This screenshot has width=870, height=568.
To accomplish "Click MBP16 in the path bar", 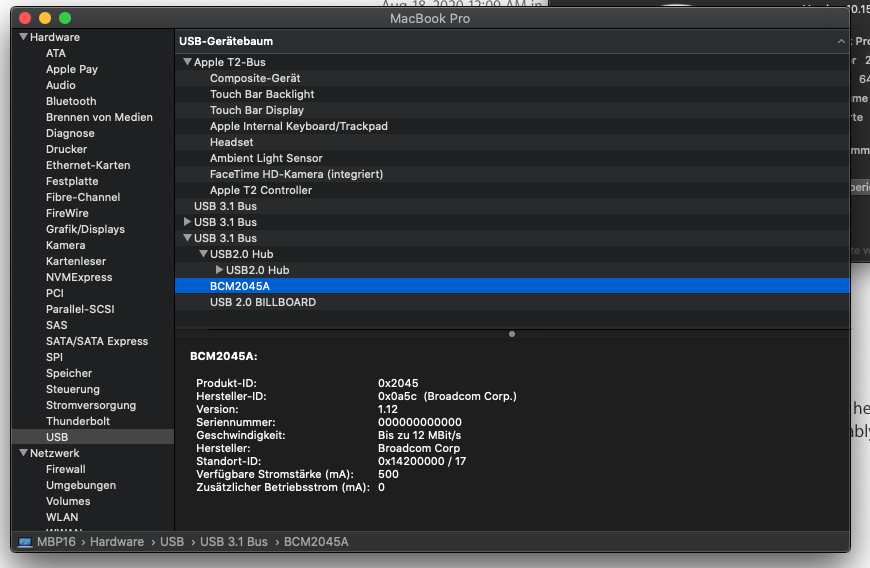I will 56,542.
